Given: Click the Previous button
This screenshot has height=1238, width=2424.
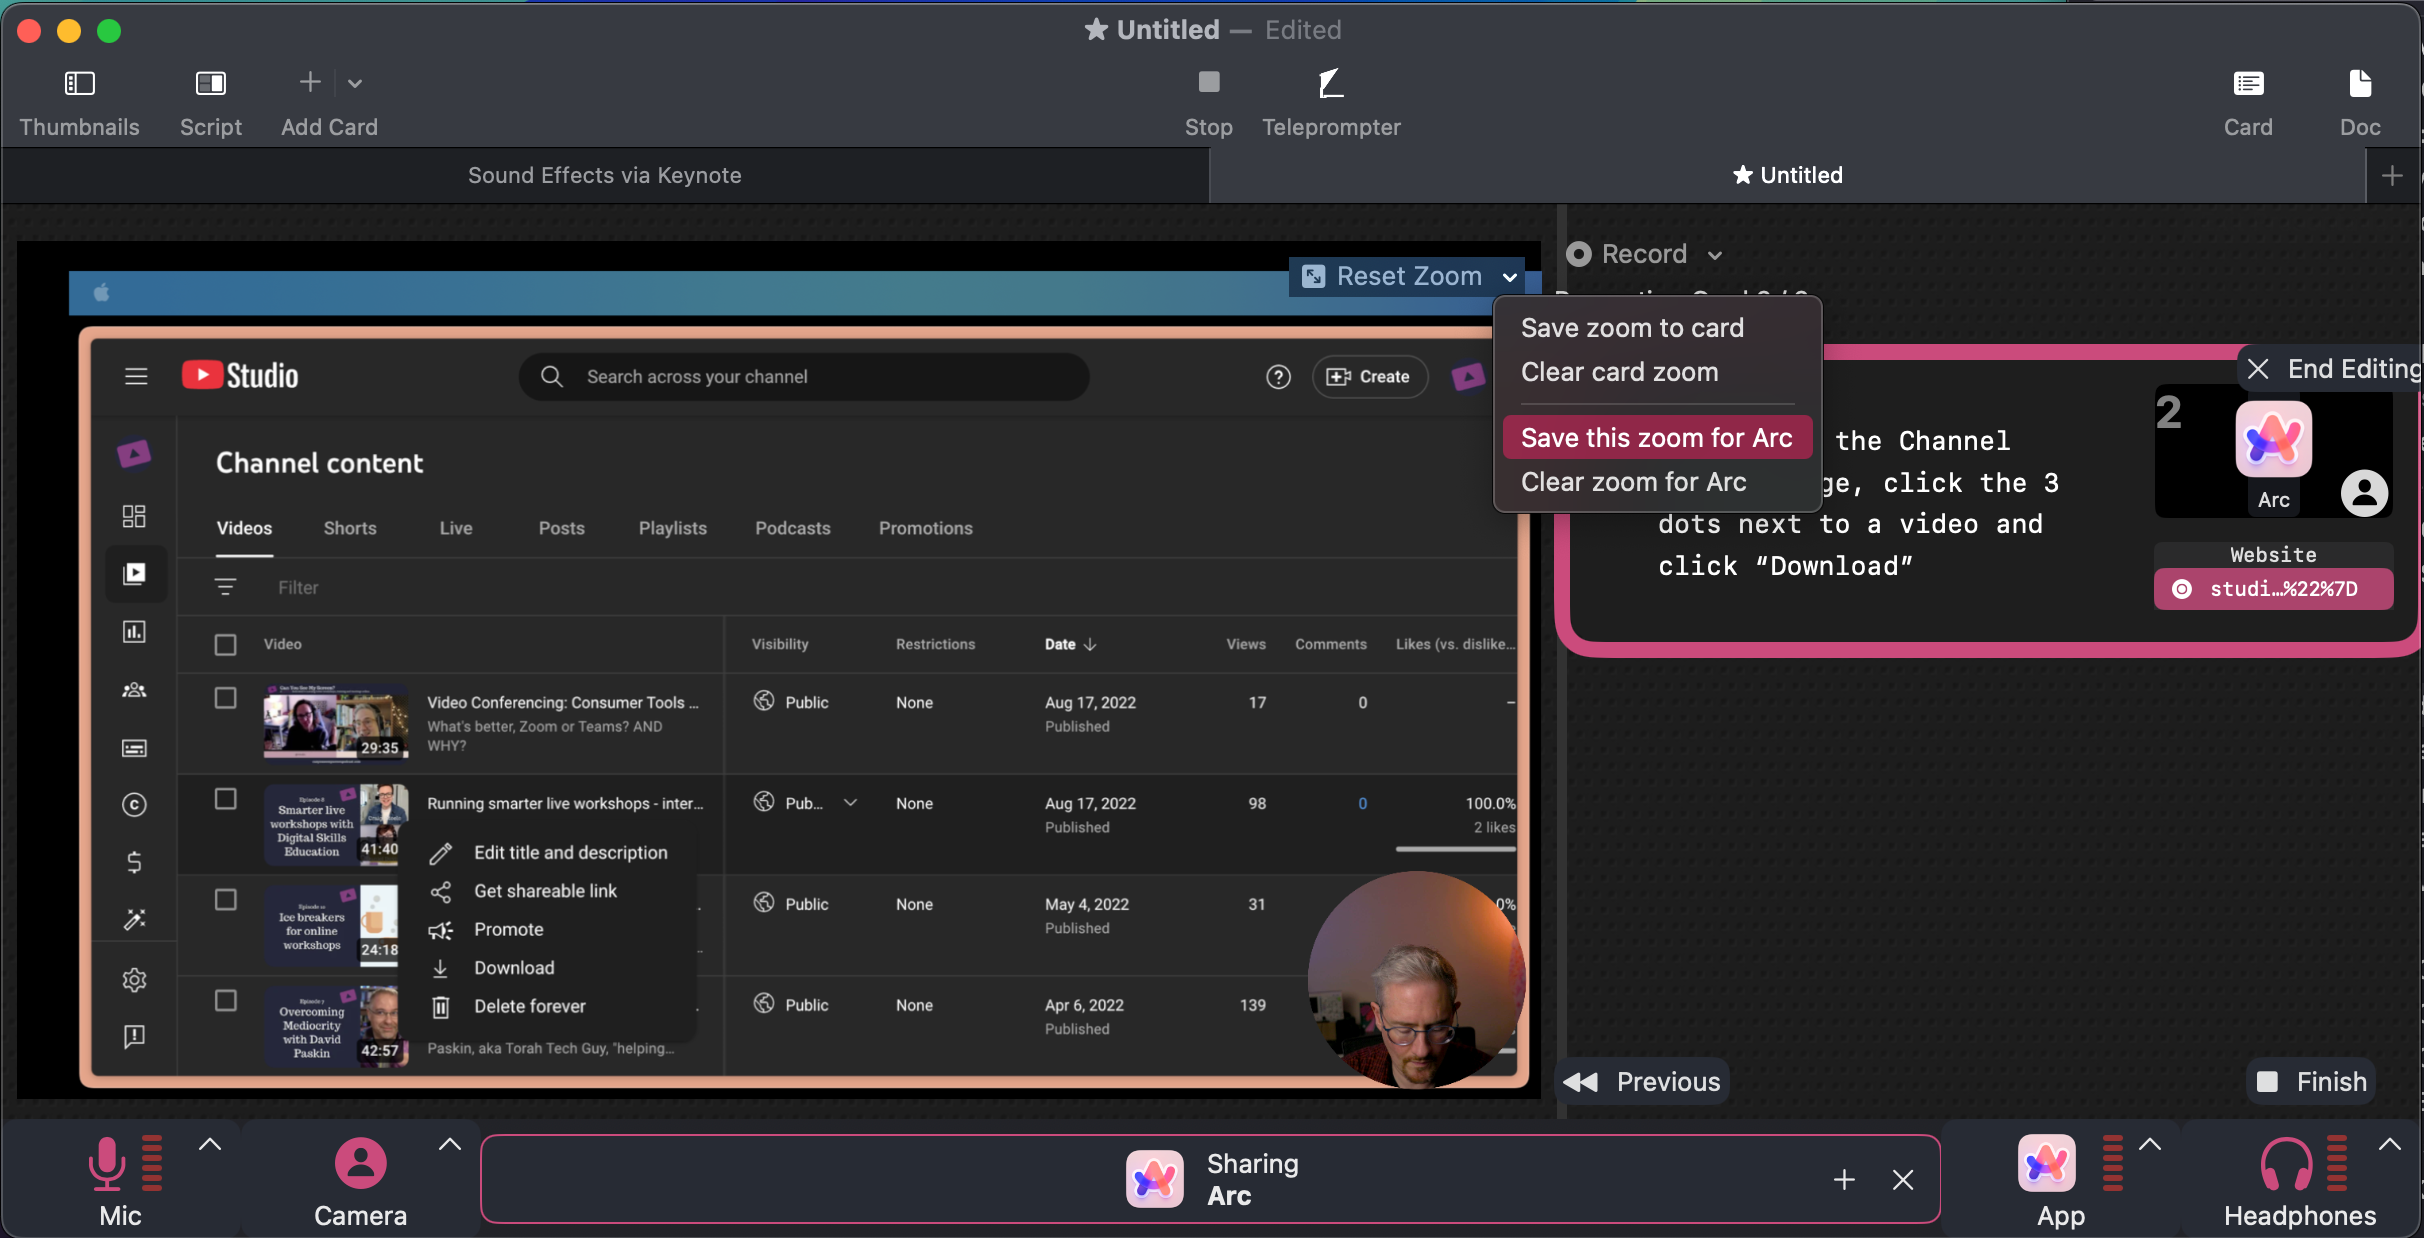Looking at the screenshot, I should coord(1643,1082).
